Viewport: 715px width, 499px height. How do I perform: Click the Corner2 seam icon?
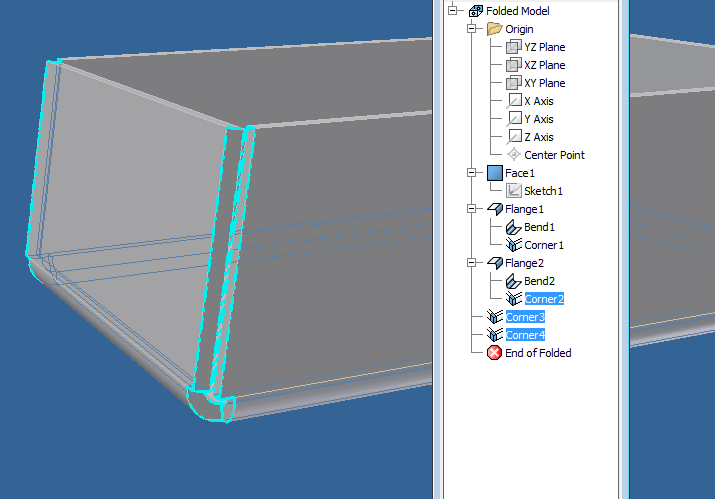point(513,299)
